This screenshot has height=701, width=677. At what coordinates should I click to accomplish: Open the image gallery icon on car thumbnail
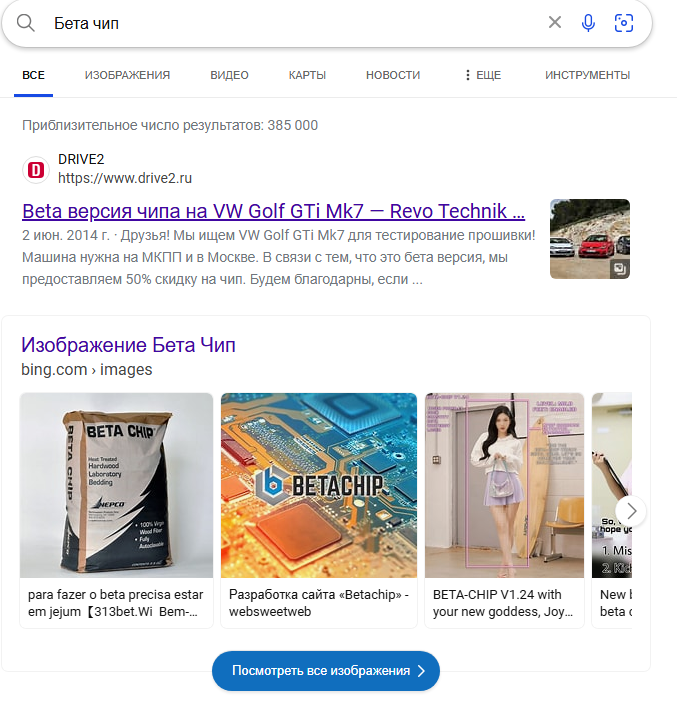[620, 269]
